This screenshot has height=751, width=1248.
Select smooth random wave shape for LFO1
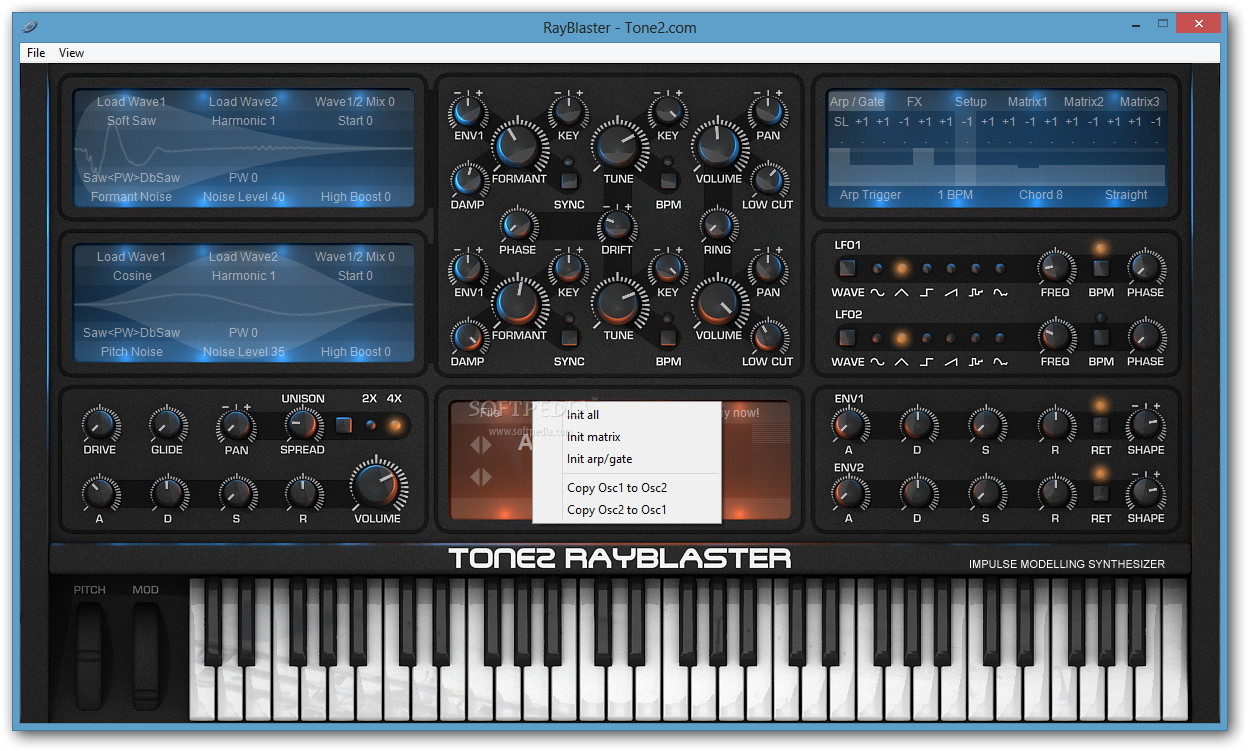coord(1000,293)
